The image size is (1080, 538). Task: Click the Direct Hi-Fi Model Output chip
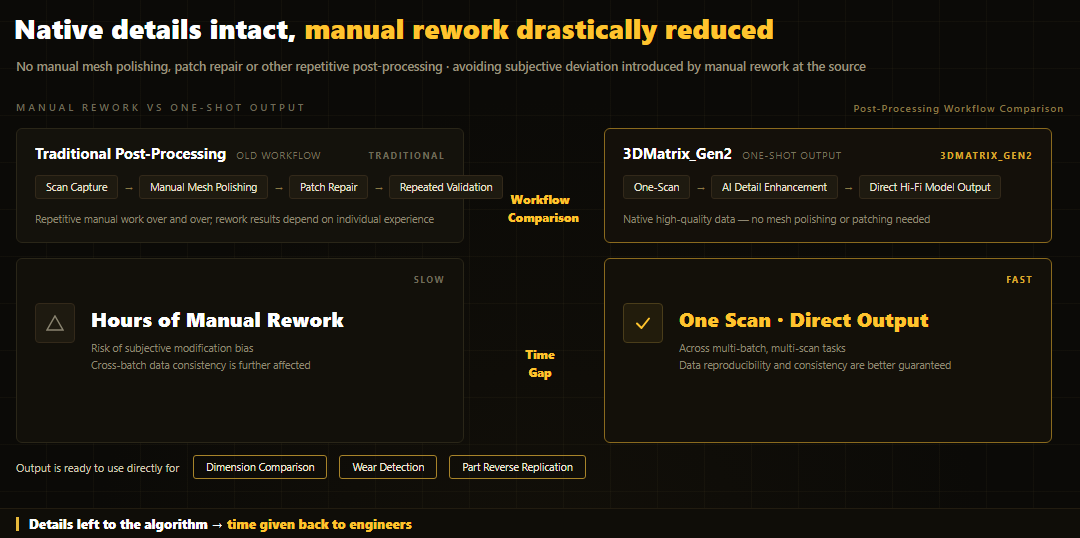[x=930, y=187]
